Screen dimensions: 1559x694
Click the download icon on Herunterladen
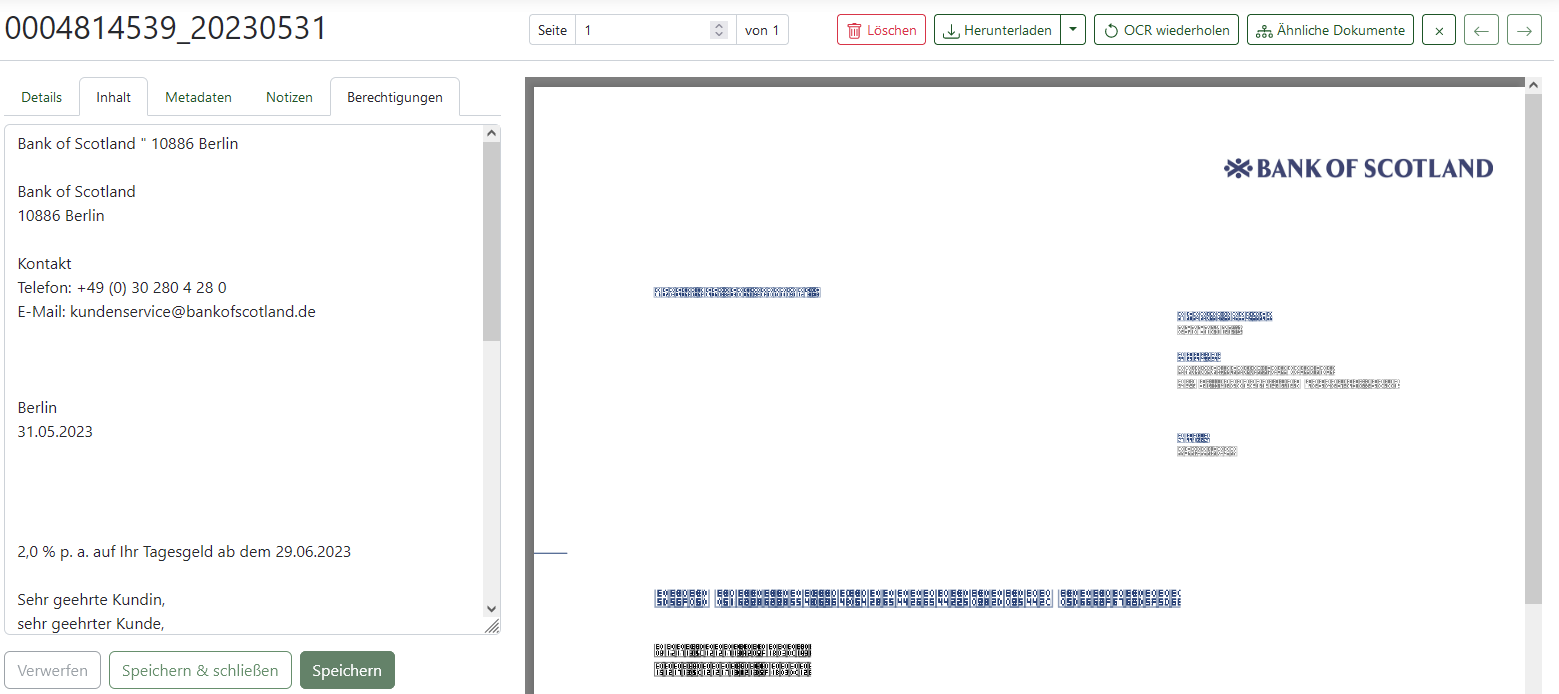click(952, 30)
